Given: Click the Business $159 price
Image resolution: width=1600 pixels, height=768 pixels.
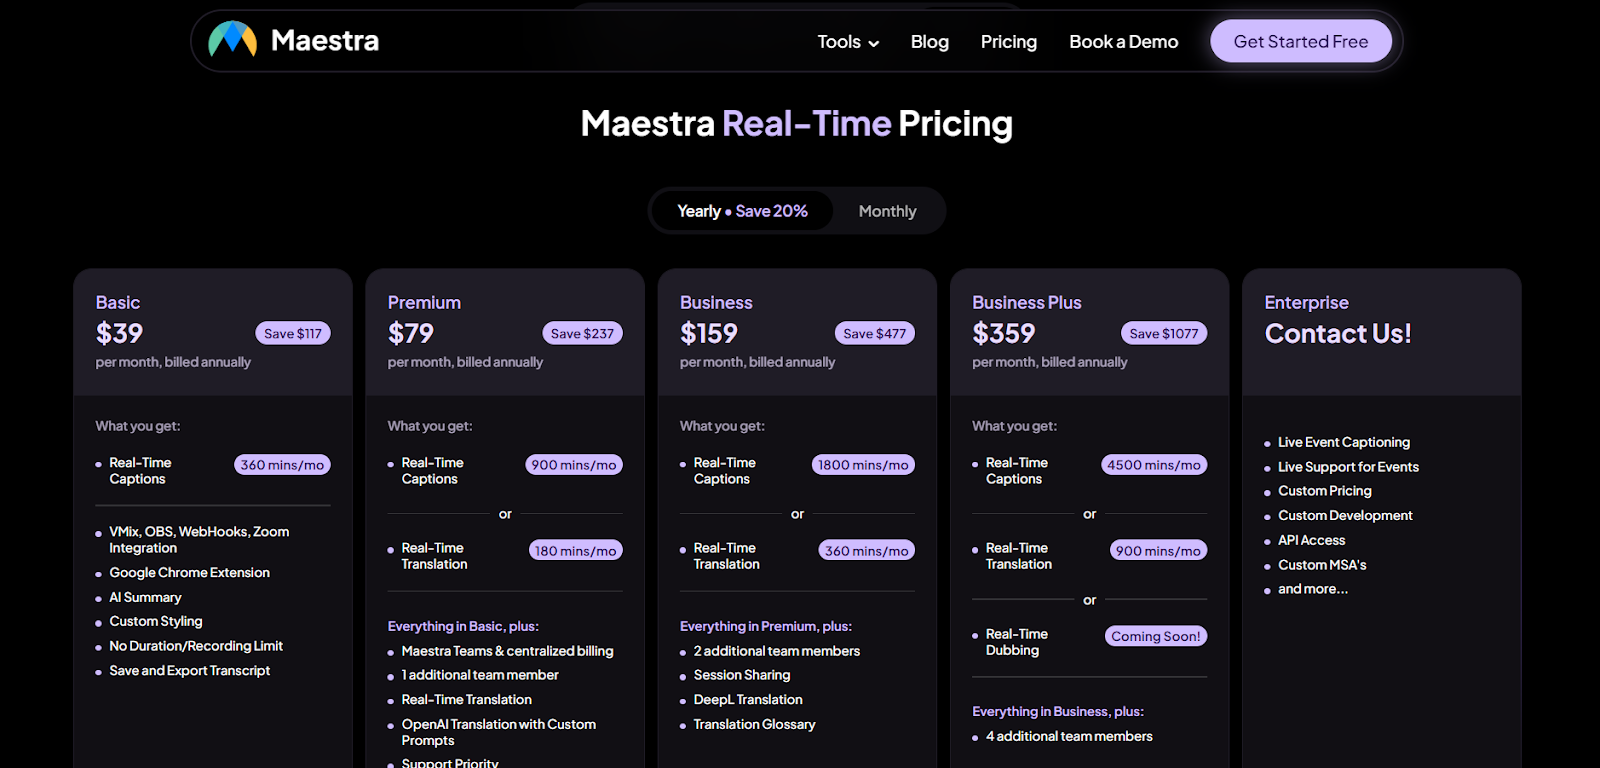Looking at the screenshot, I should [709, 333].
